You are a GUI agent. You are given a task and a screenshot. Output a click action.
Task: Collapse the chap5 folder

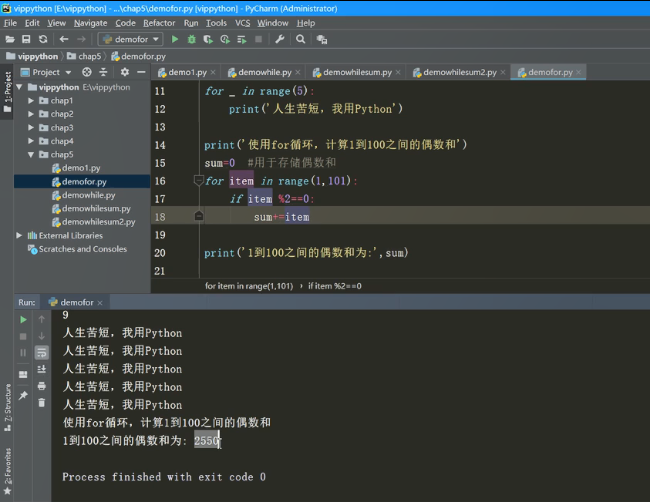click(31, 155)
